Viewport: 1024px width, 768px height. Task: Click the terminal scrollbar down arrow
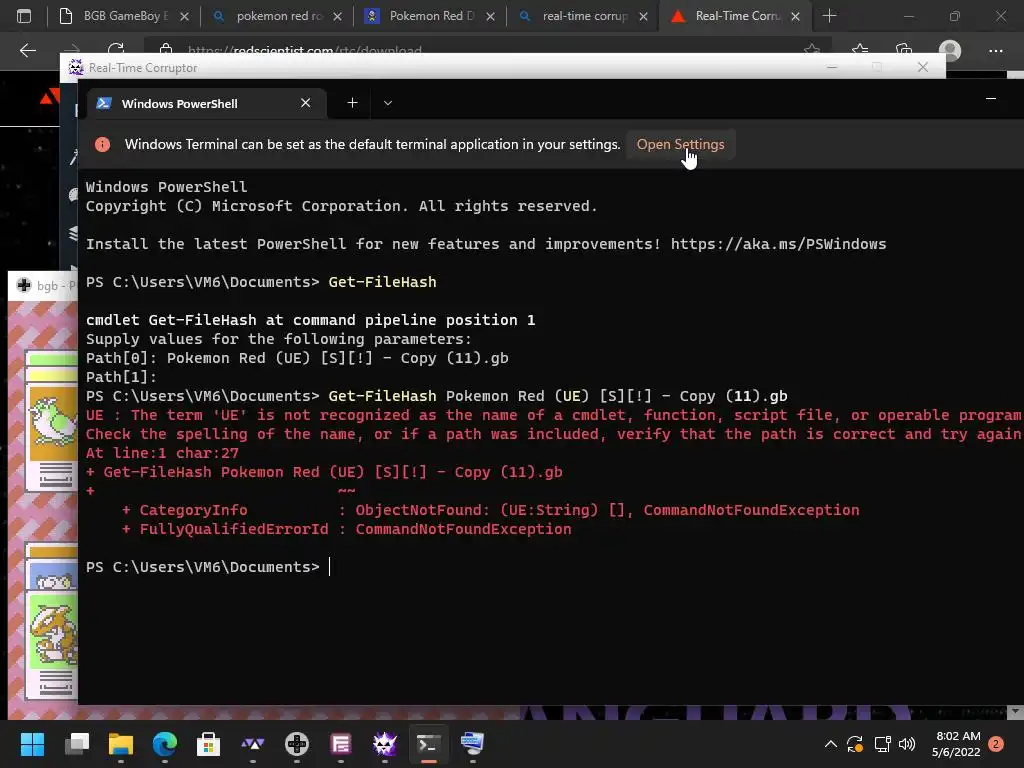[1014, 711]
